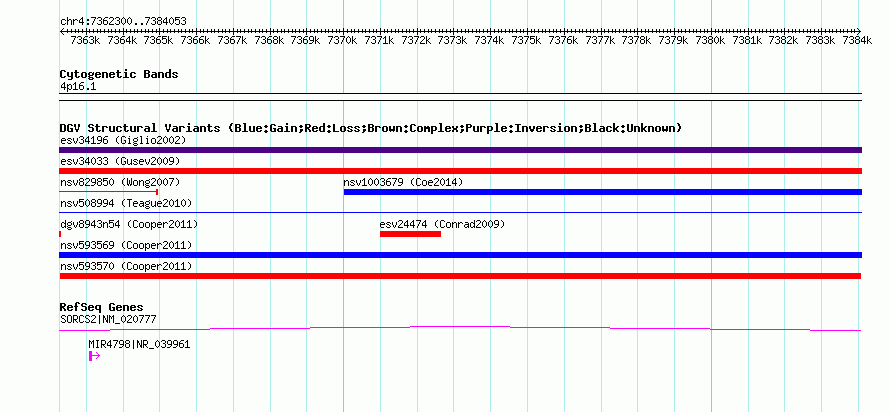Click the esv34033 (Gusev2009) label
Screen dimensions: 890x412
120,161
